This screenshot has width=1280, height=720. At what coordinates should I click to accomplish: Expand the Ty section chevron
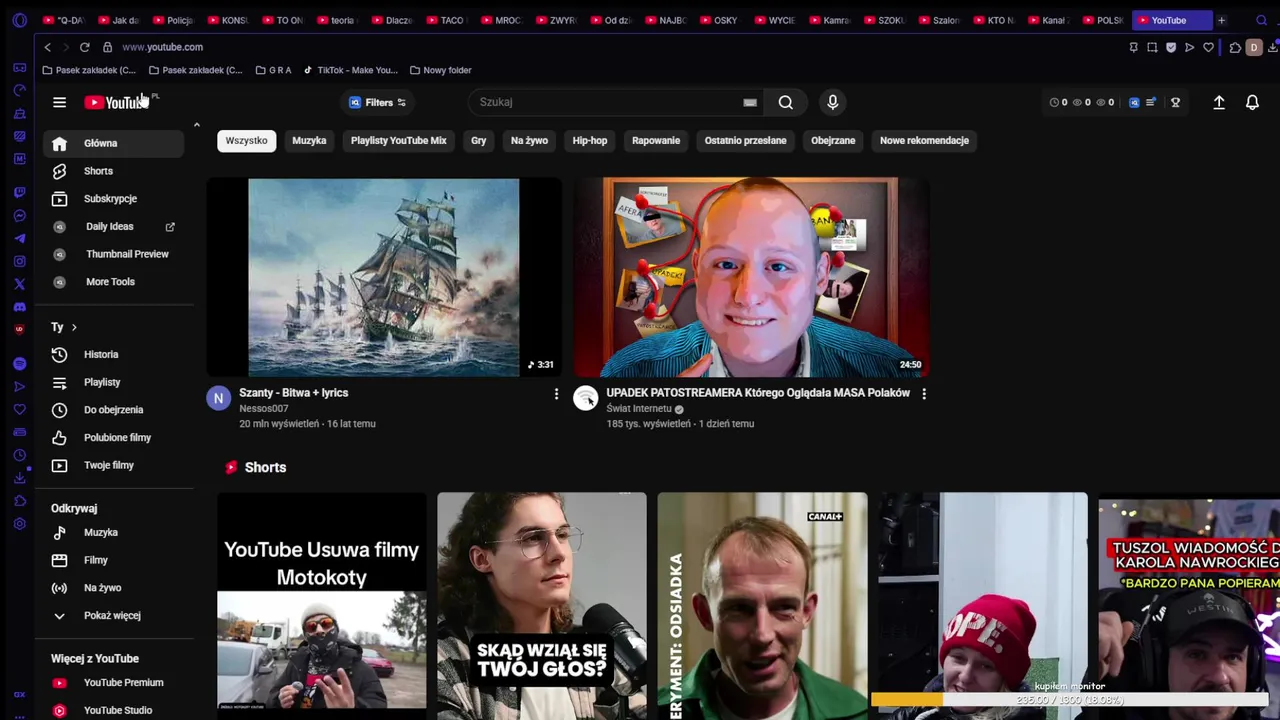point(73,327)
